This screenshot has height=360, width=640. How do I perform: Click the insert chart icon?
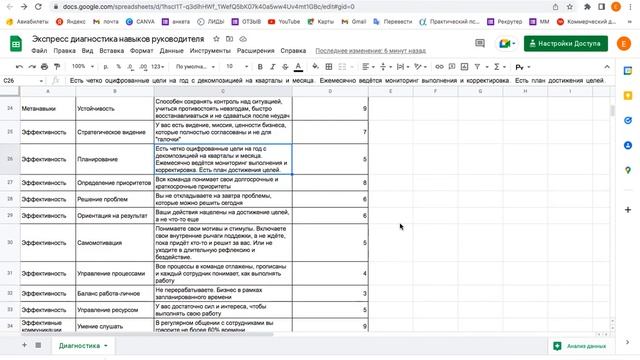[464, 67]
